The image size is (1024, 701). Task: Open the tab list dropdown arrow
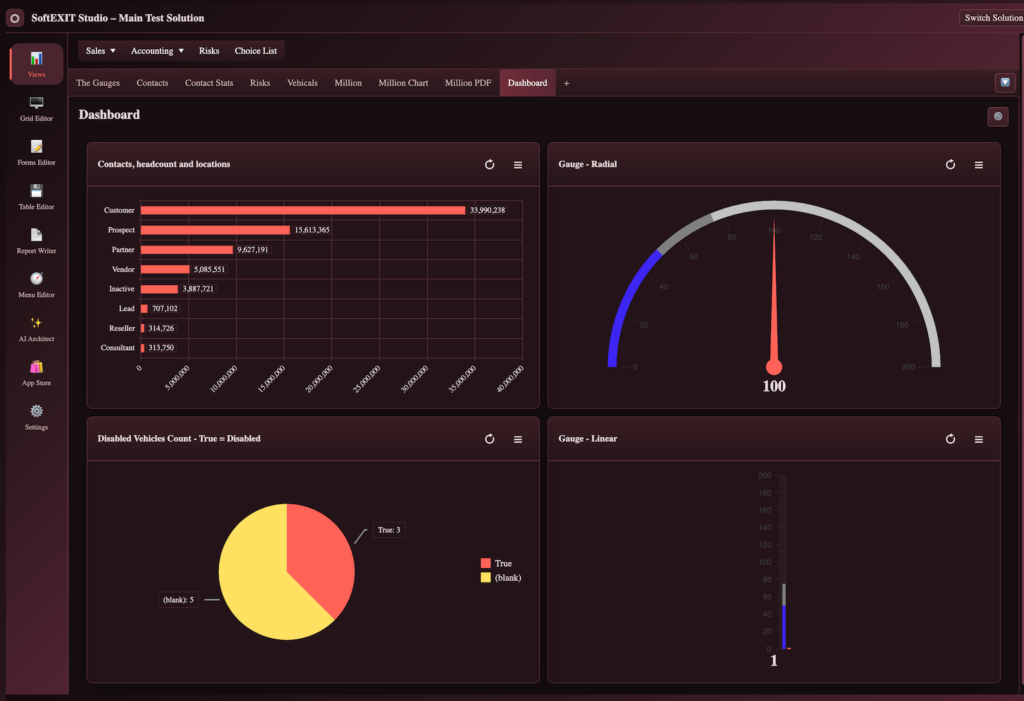point(1004,83)
